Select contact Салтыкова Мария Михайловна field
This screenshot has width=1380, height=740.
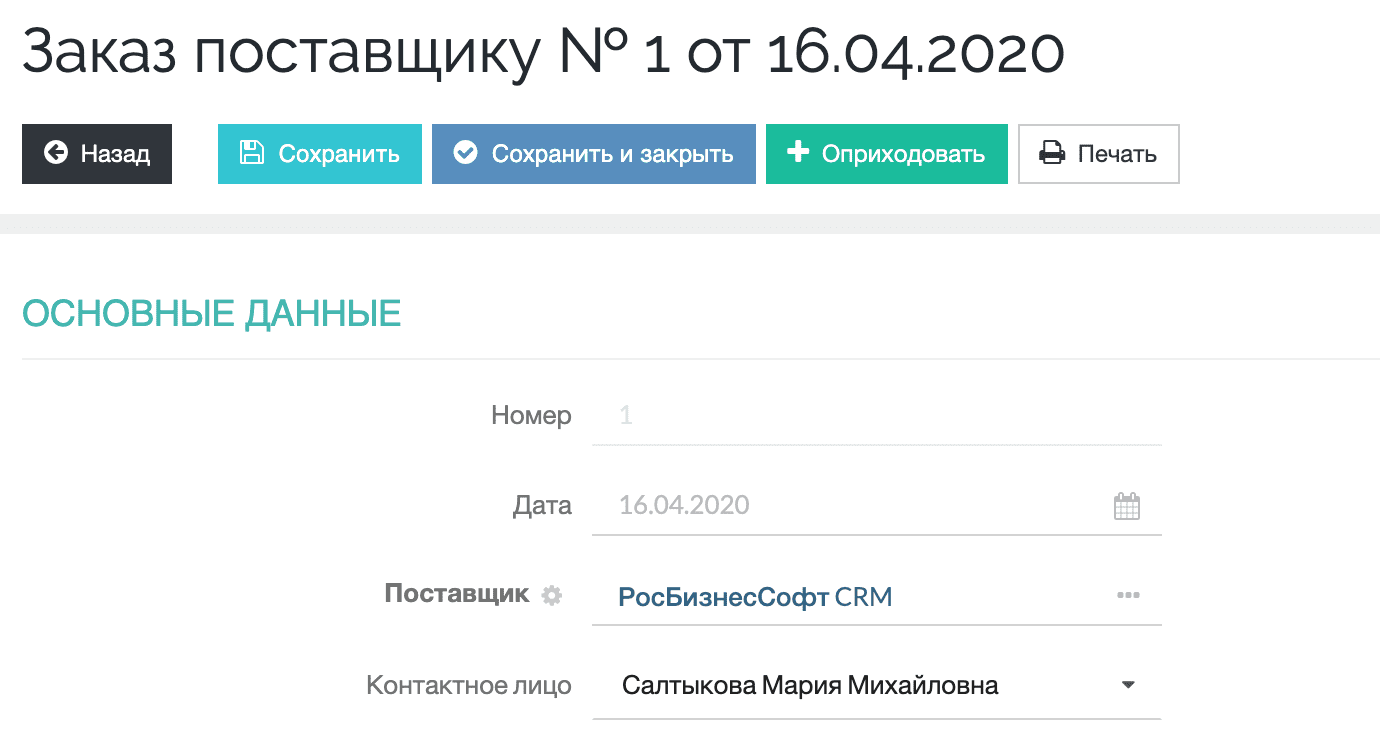810,685
